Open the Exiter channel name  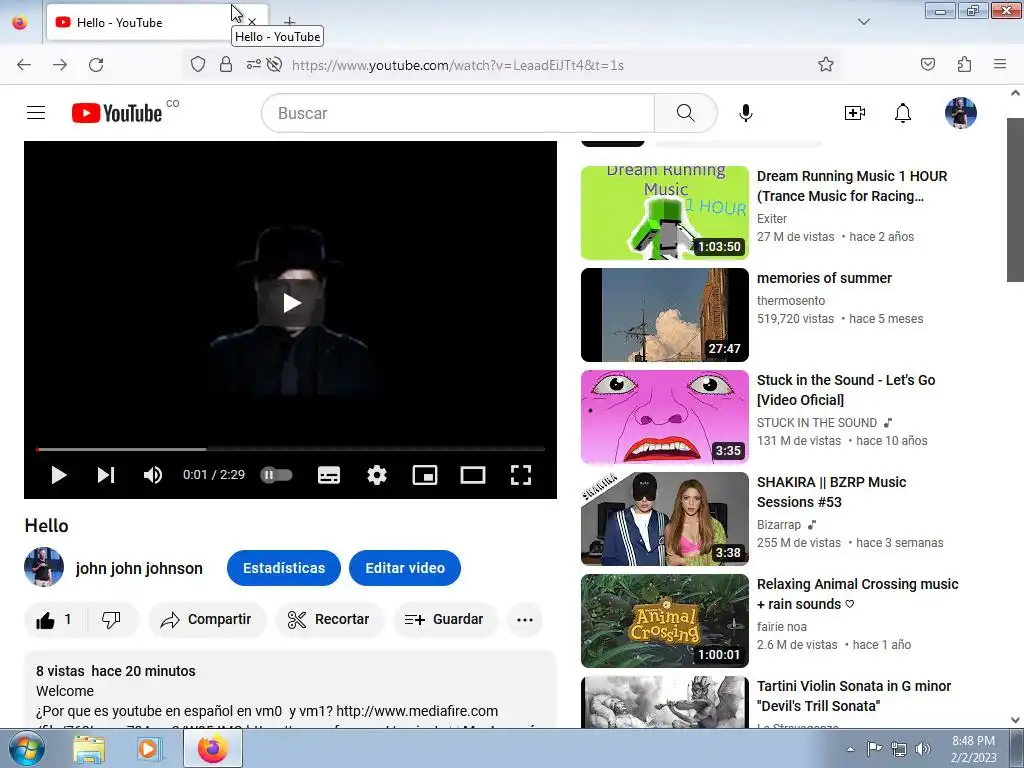point(772,218)
